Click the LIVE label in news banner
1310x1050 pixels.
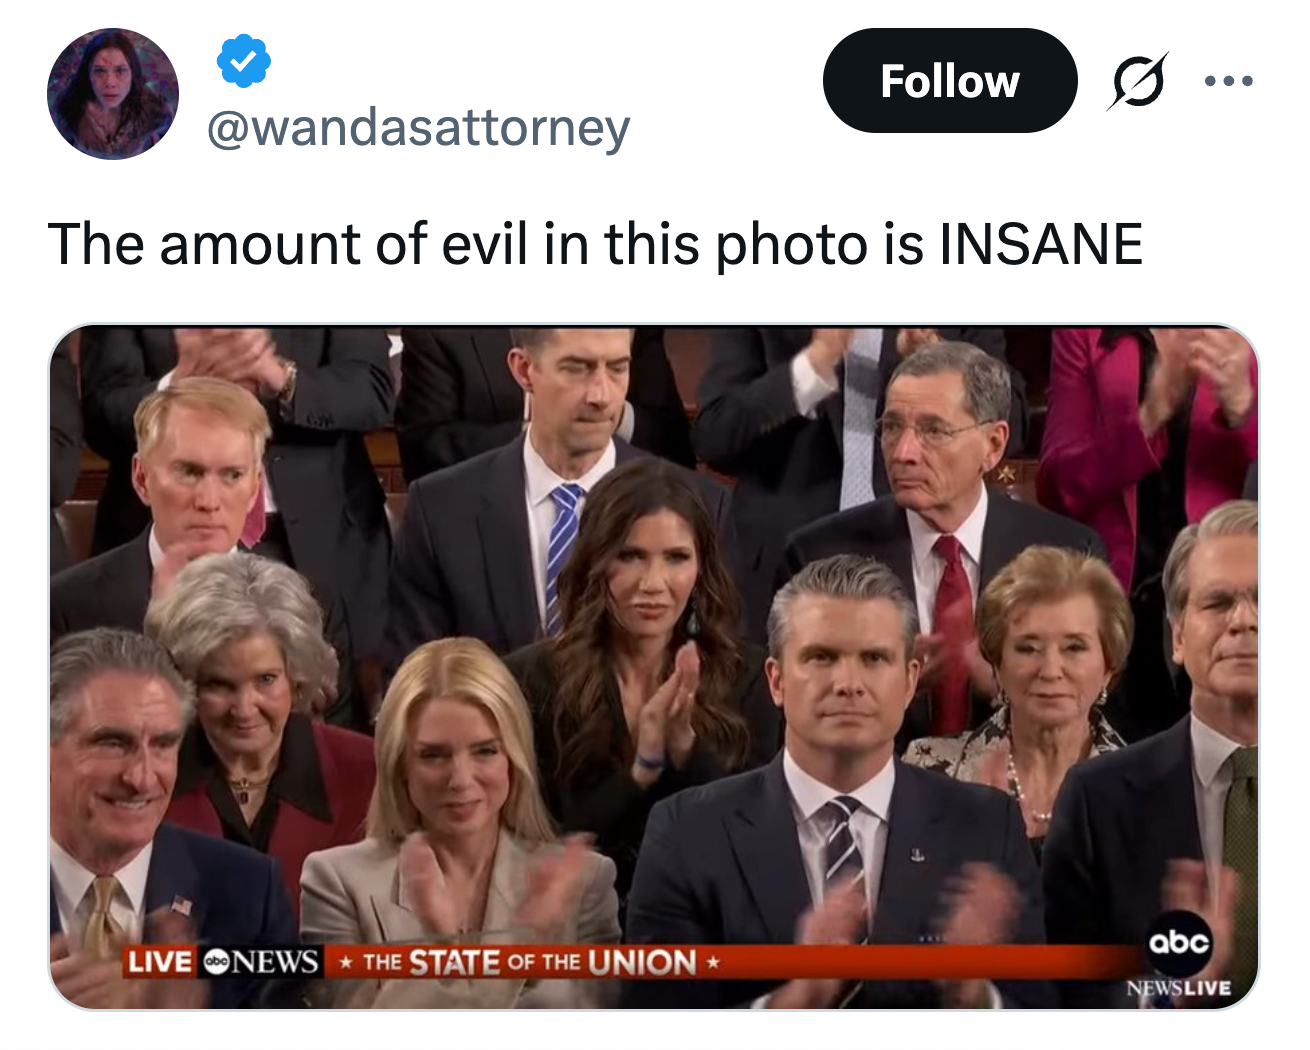[x=160, y=962]
